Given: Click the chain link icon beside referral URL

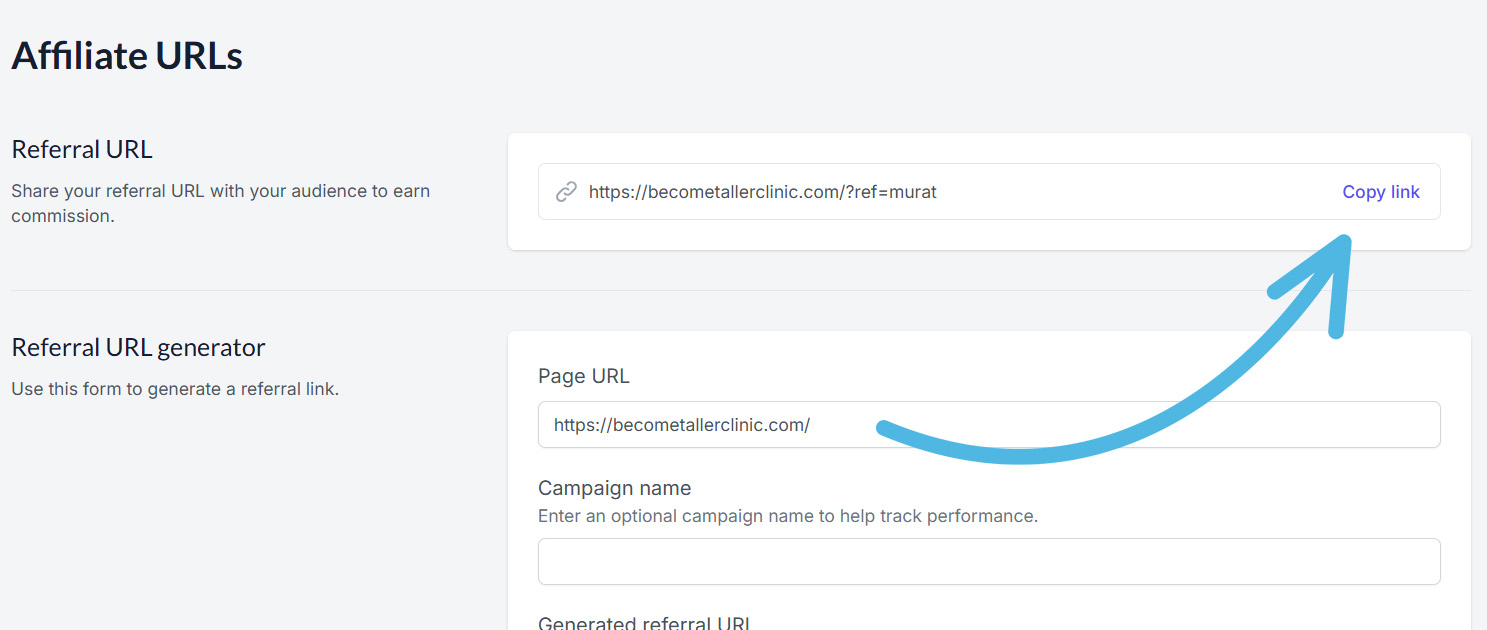Looking at the screenshot, I should 566,192.
